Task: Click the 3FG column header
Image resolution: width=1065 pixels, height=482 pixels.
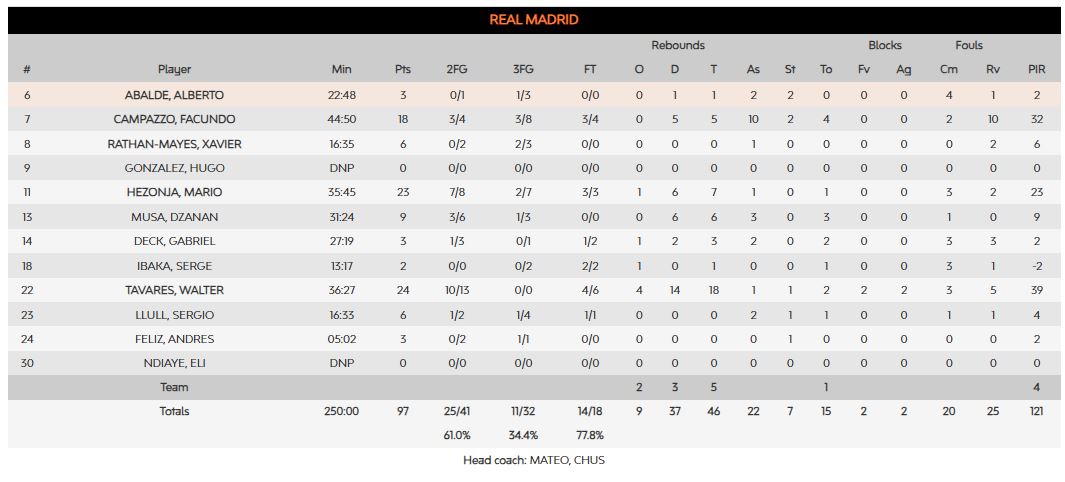Action: 523,70
